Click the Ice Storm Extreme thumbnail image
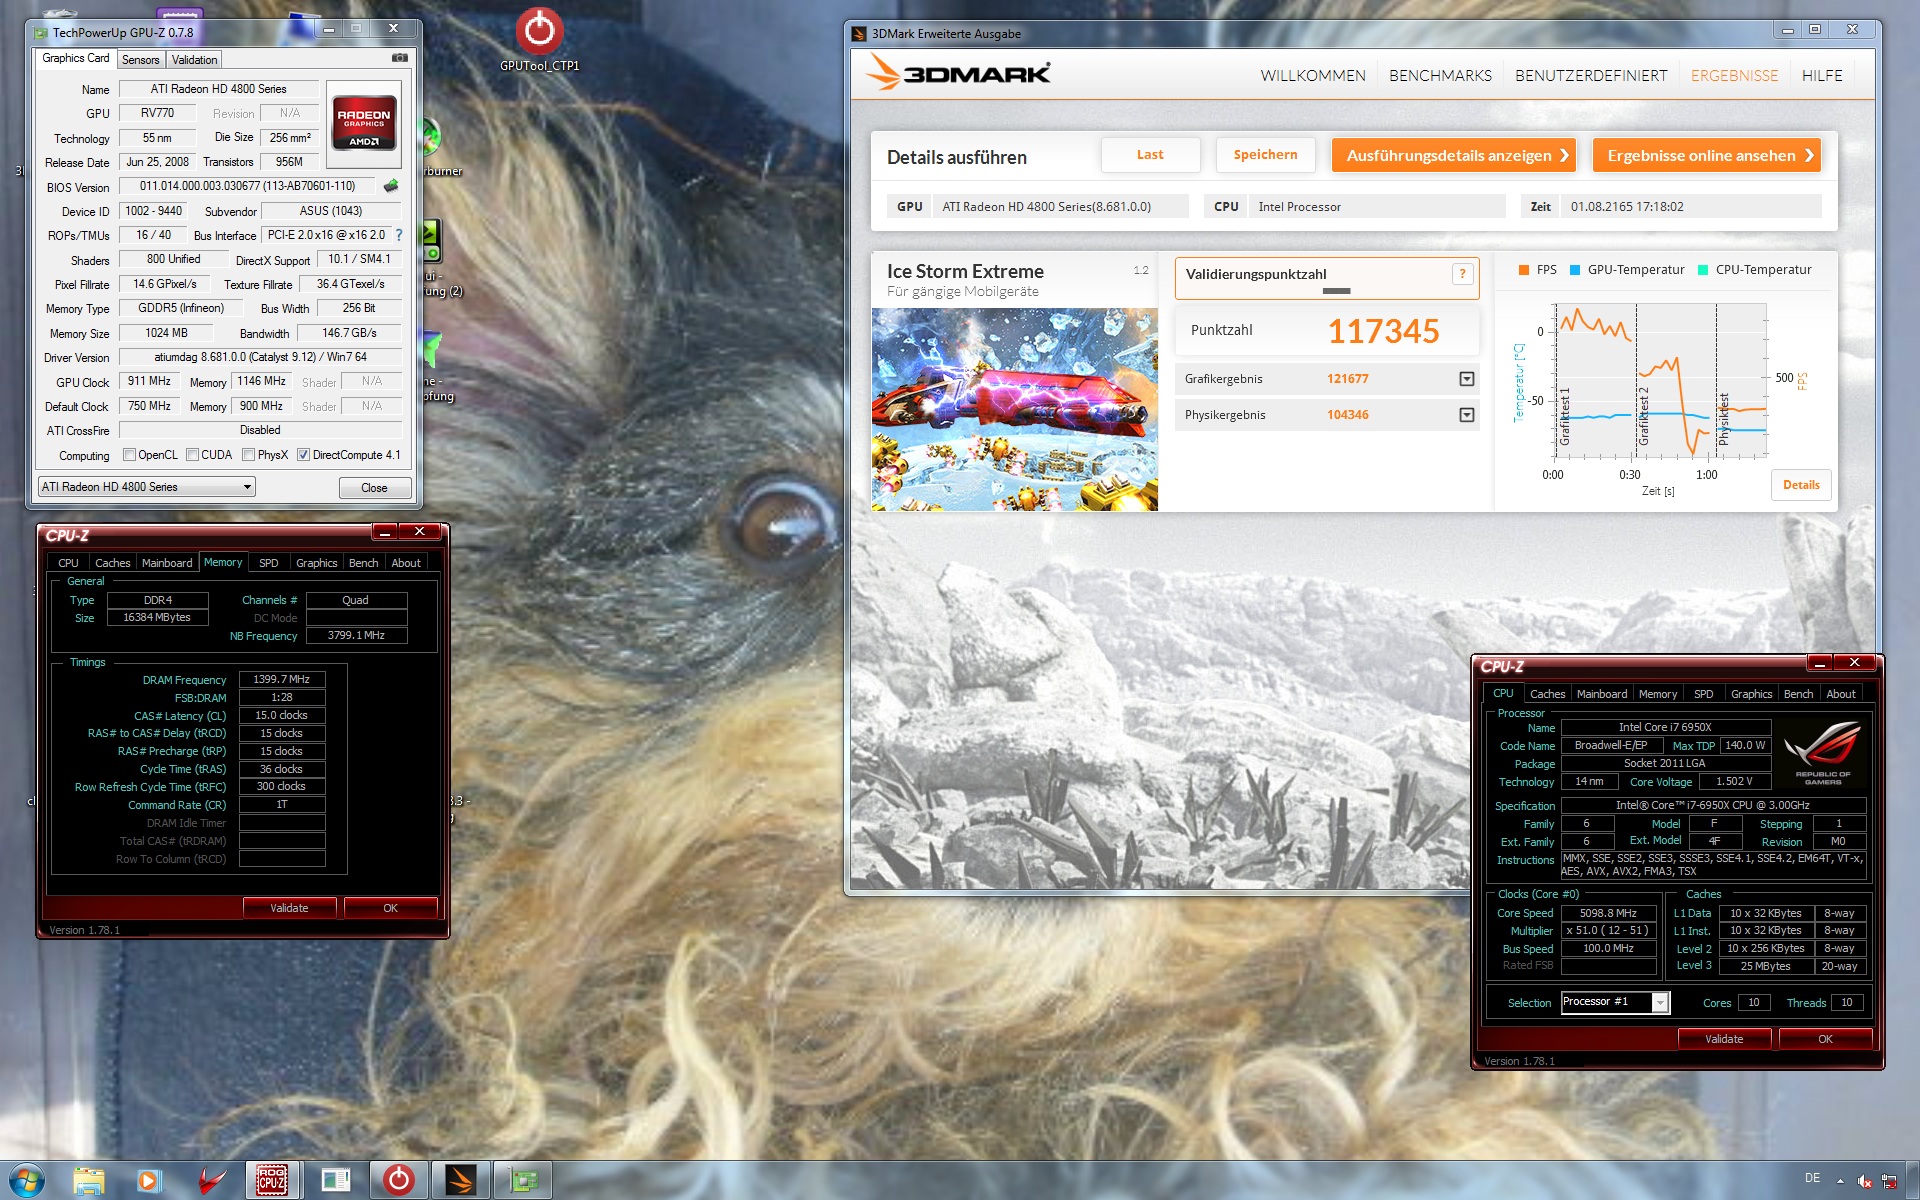The height and width of the screenshot is (1200, 1920). 1014,409
